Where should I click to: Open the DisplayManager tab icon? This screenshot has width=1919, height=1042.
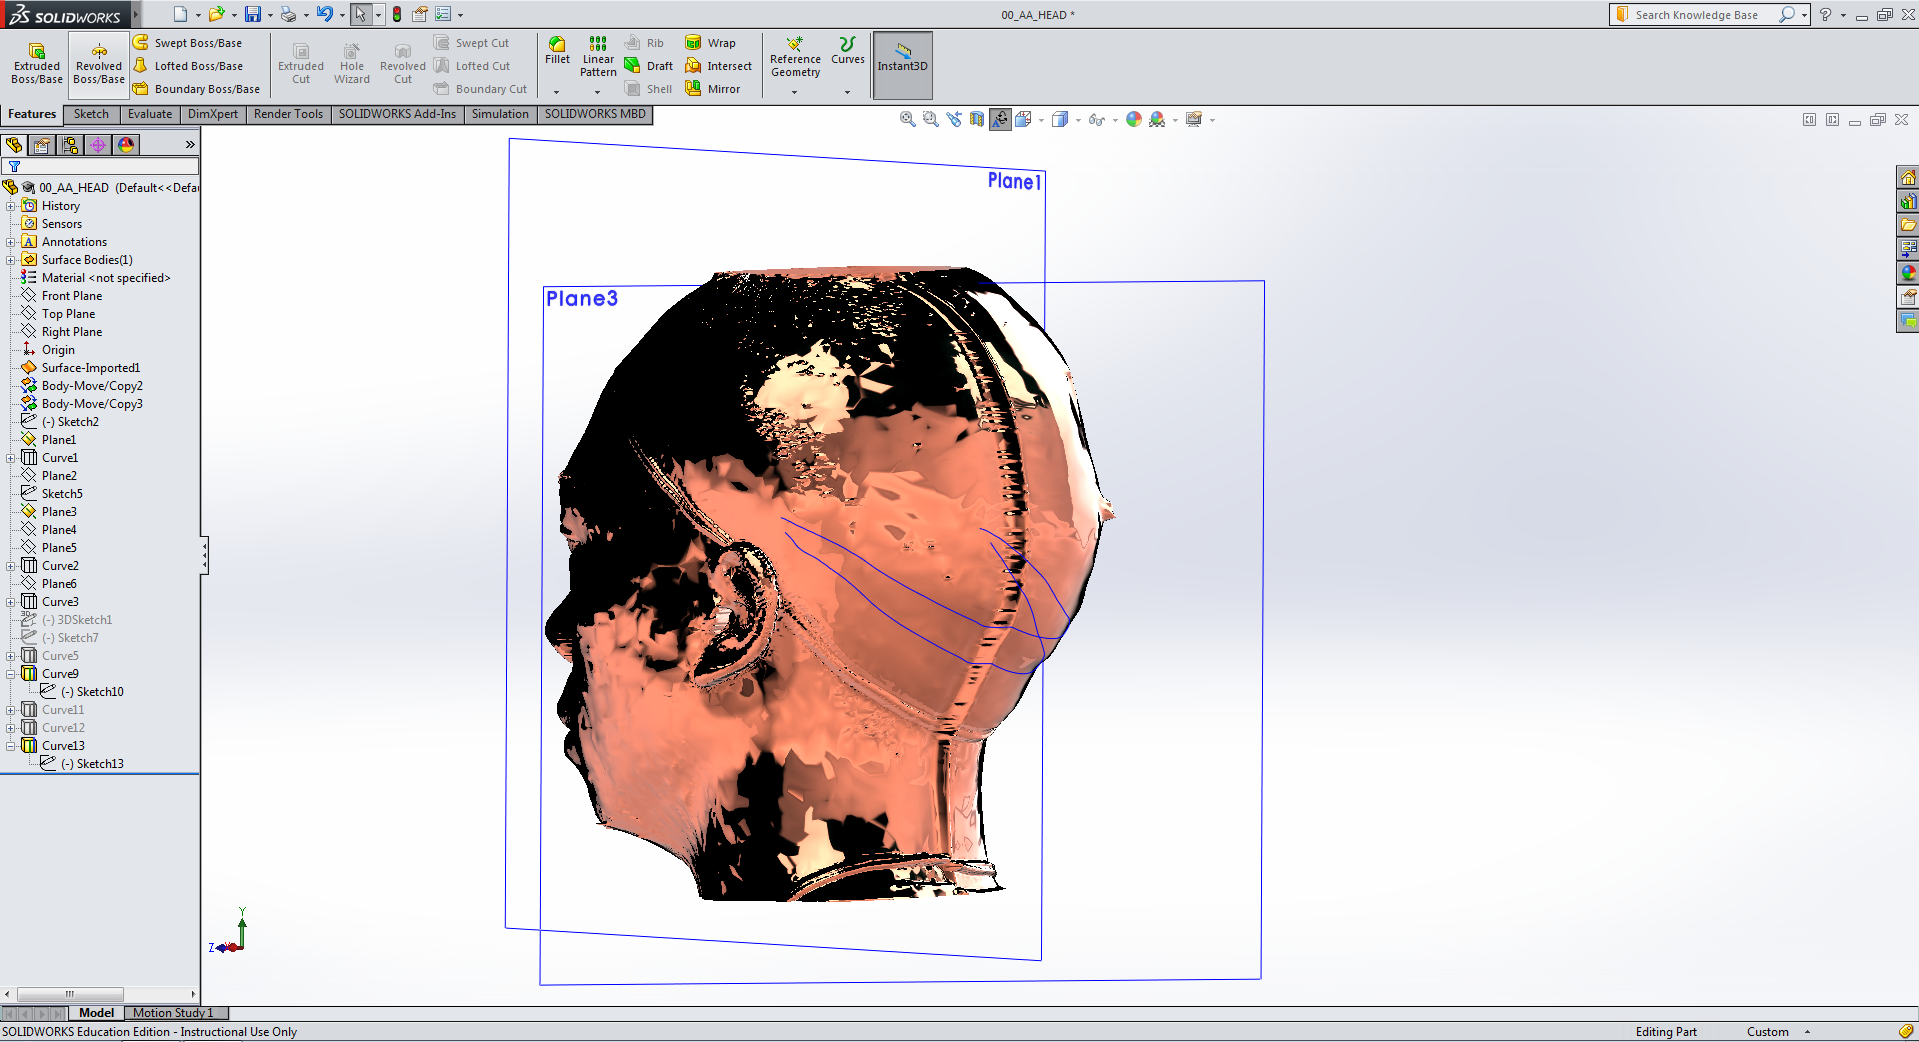click(126, 145)
